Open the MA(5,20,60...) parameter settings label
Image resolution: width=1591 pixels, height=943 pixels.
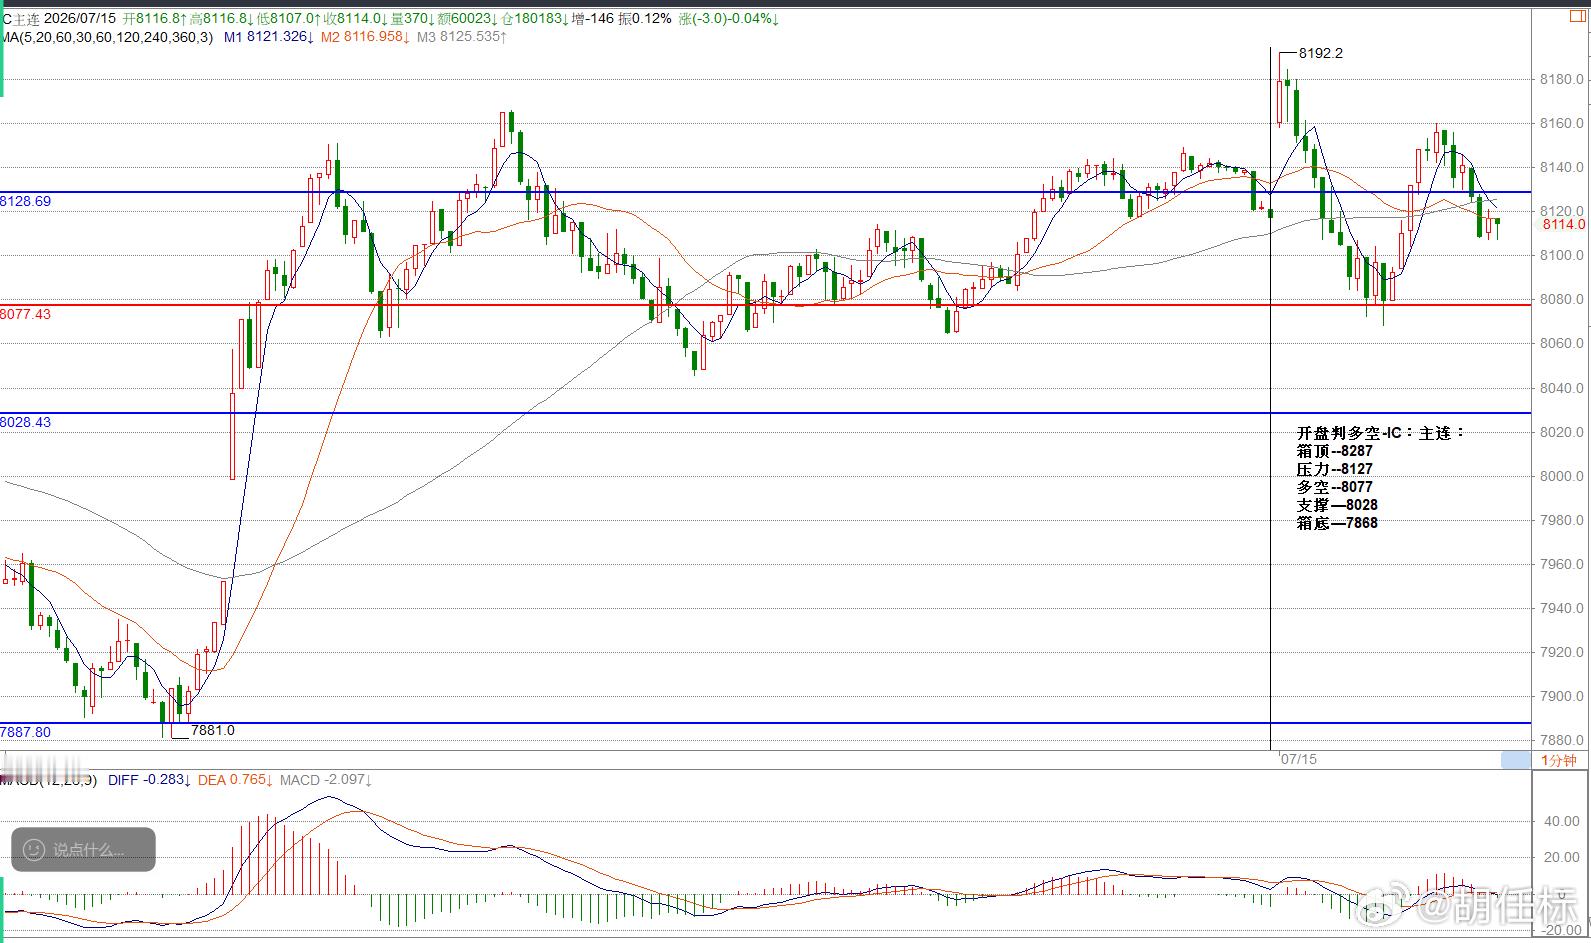[107, 37]
